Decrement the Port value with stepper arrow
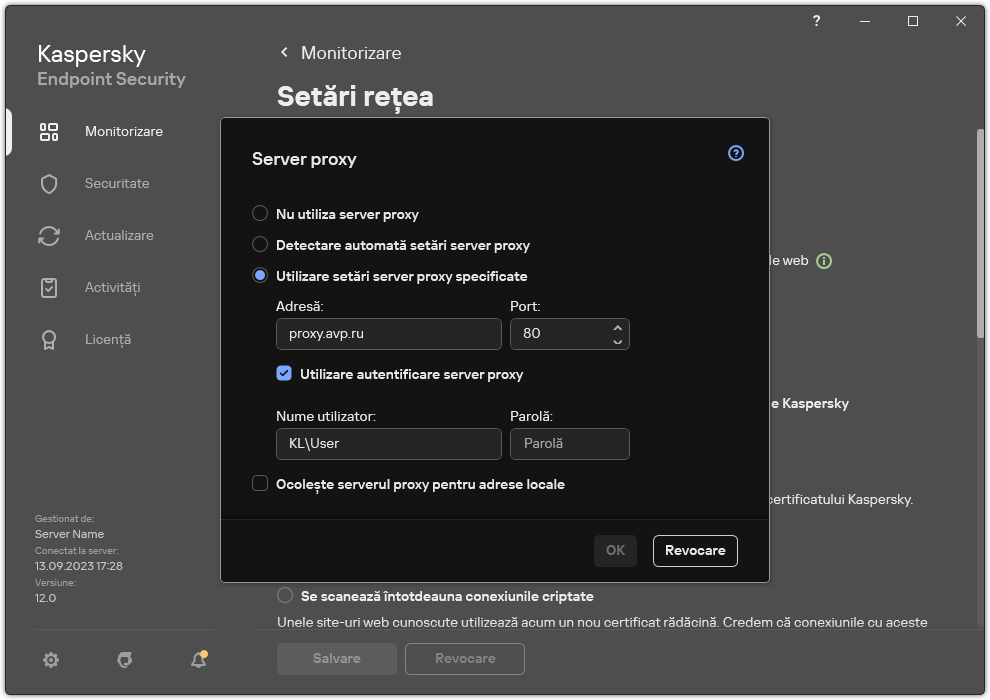The image size is (990, 700). (x=618, y=340)
